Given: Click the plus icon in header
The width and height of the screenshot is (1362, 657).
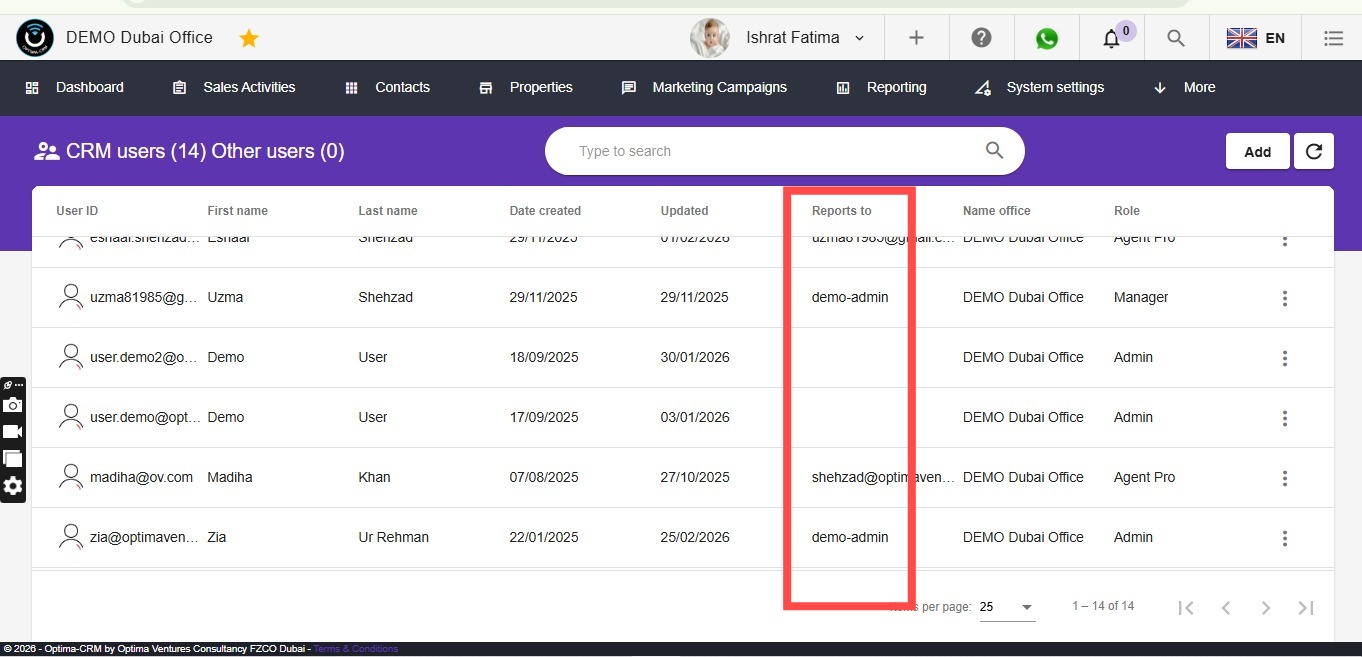Looking at the screenshot, I should click(x=916, y=38).
